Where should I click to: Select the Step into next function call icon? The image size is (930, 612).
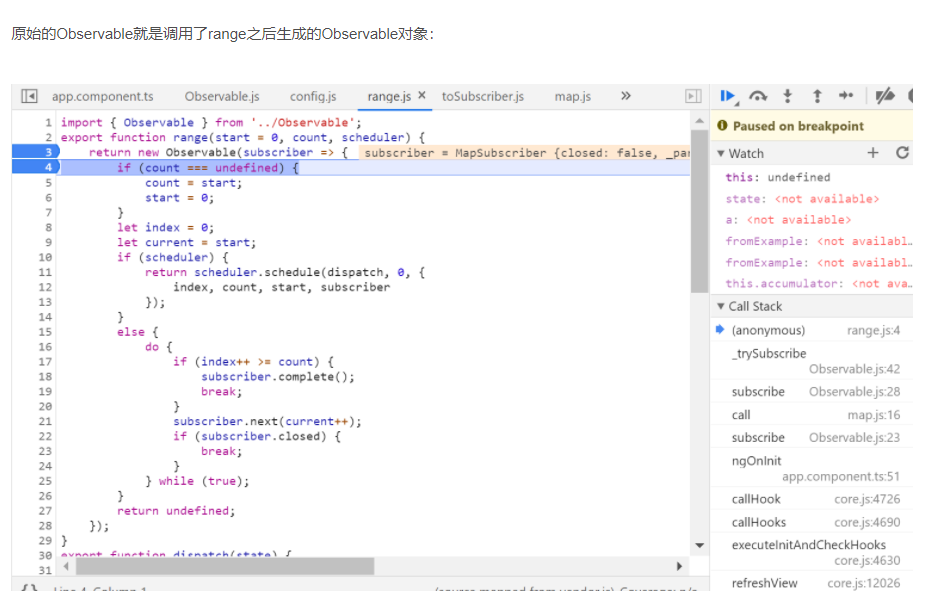(788, 95)
